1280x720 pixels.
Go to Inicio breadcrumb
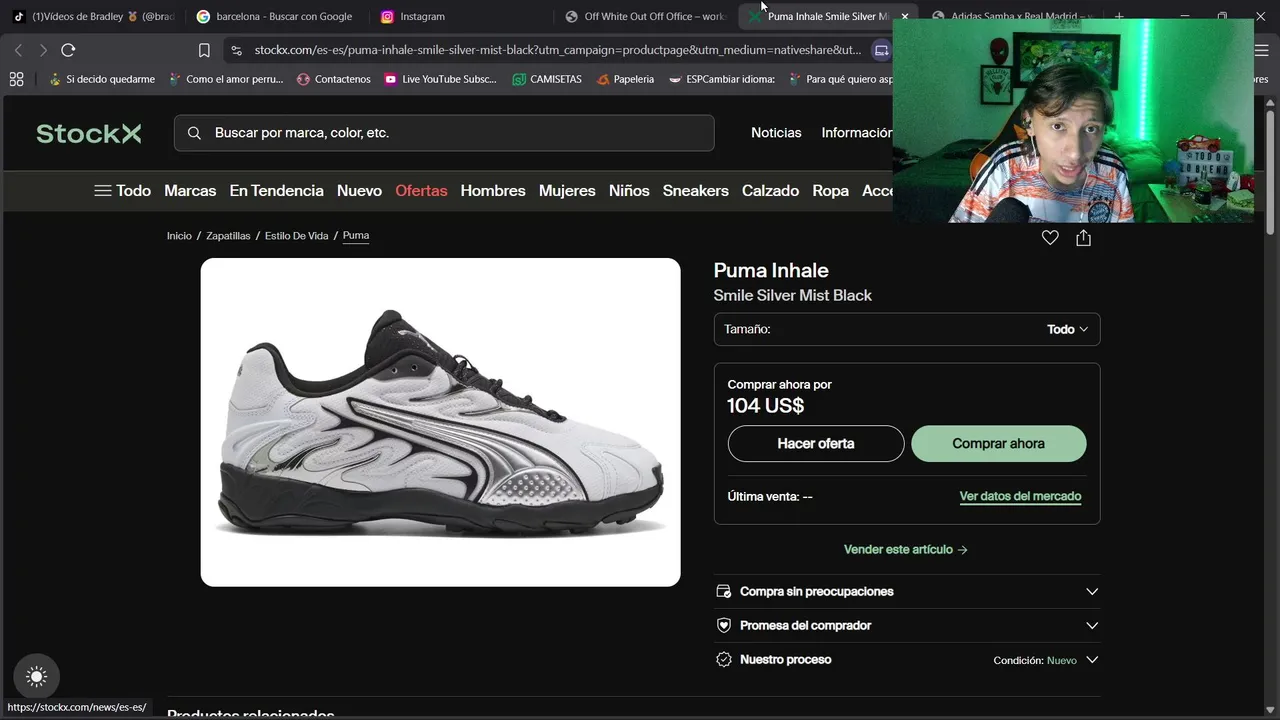tap(179, 236)
